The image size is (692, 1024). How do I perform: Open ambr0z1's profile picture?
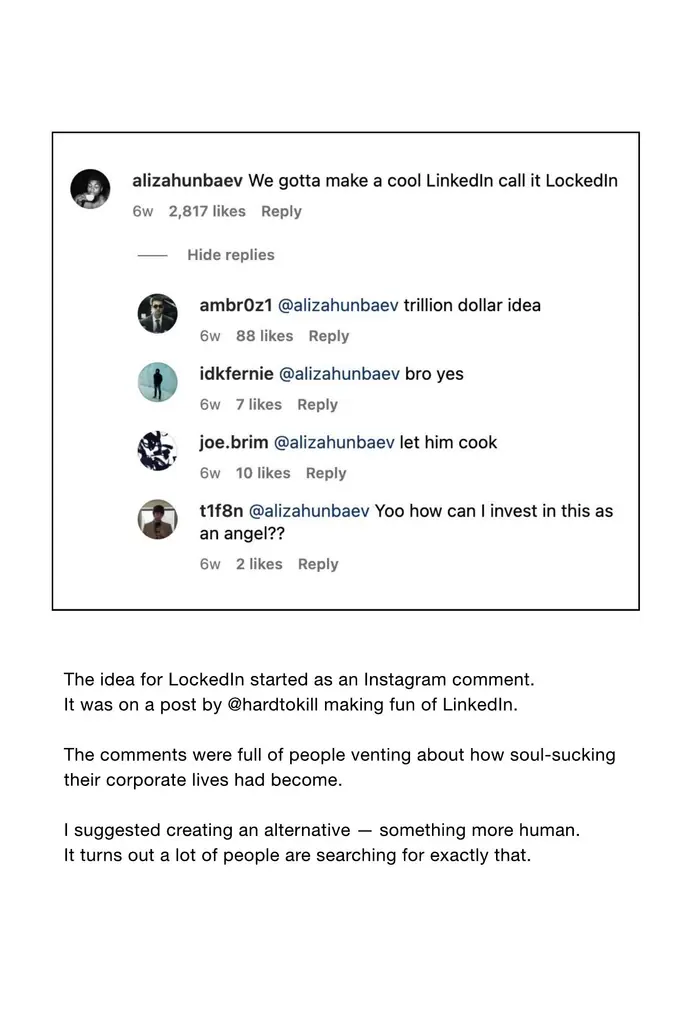click(x=157, y=313)
